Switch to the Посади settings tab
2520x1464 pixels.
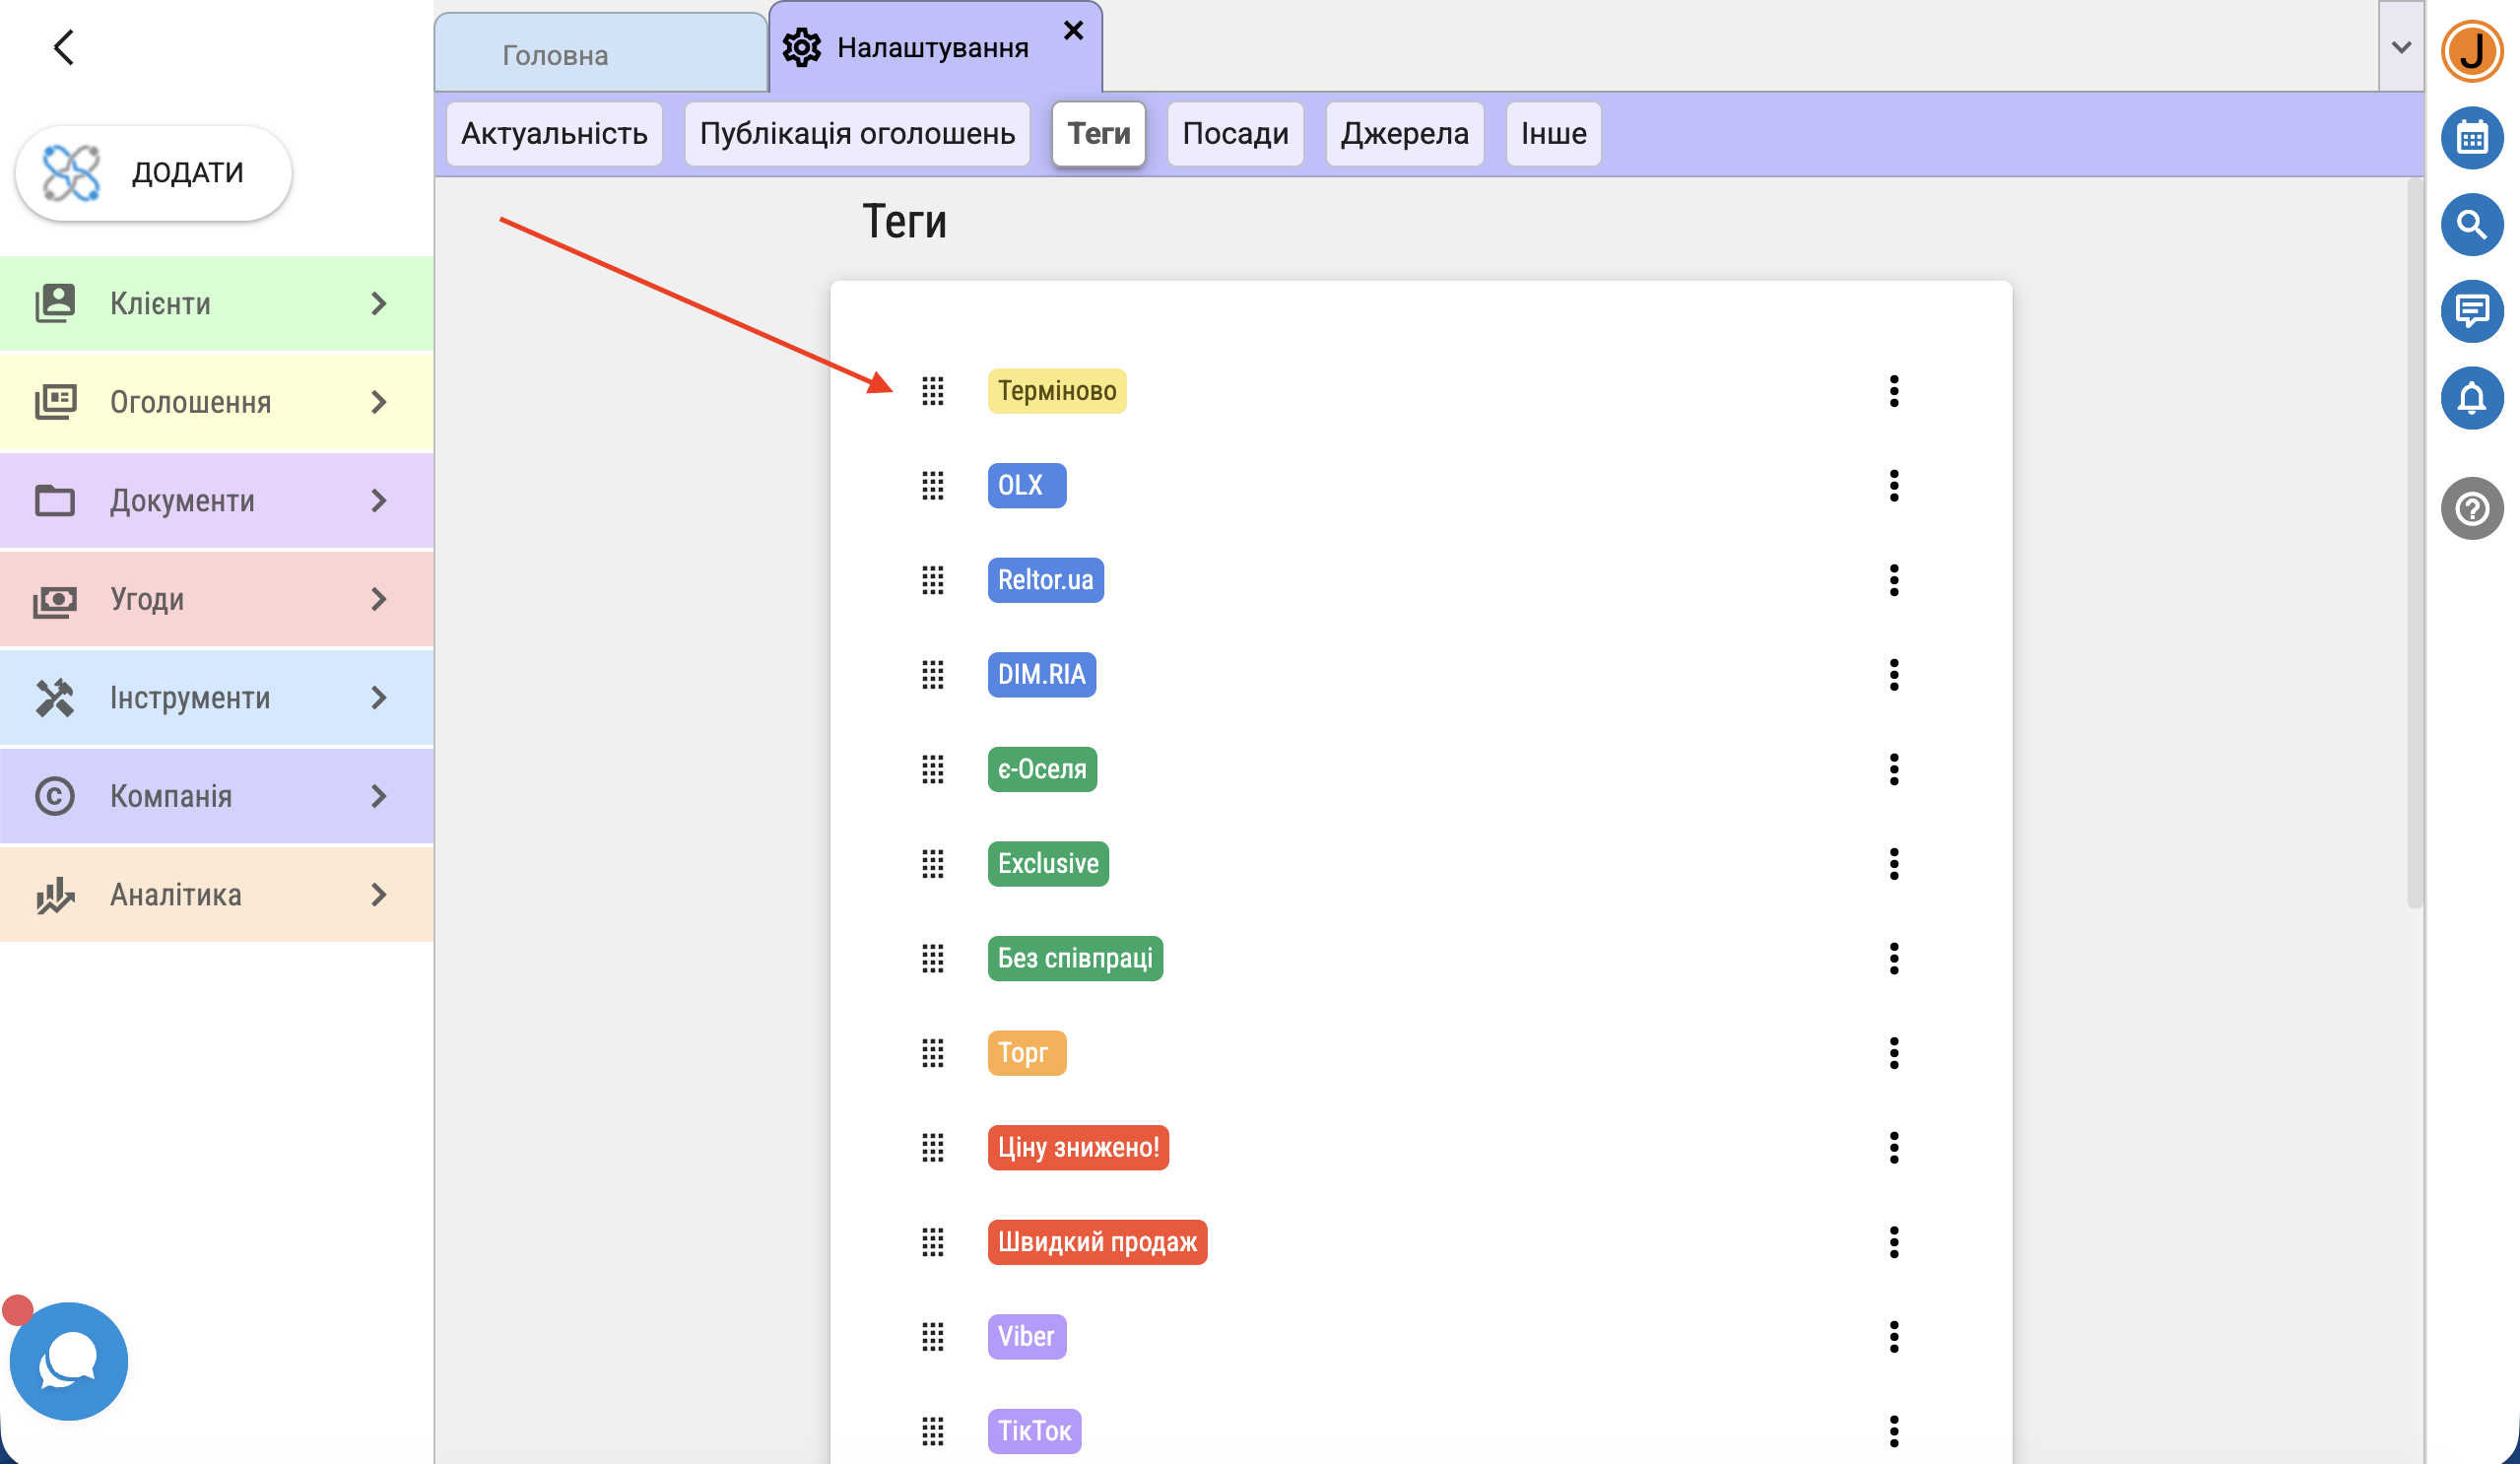click(x=1234, y=134)
